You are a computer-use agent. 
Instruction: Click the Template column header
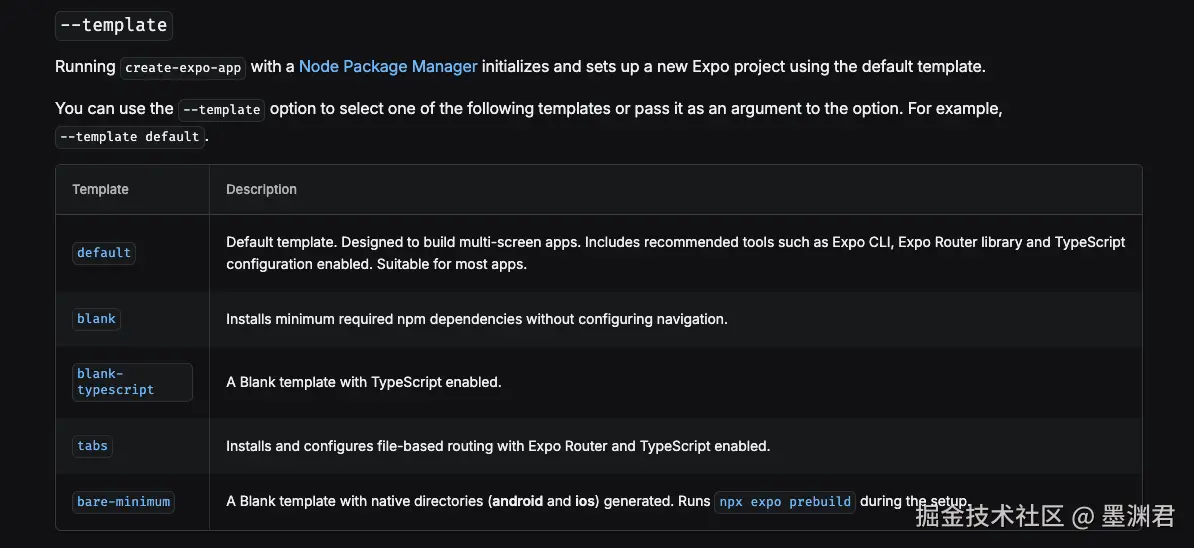pyautogui.click(x=100, y=189)
